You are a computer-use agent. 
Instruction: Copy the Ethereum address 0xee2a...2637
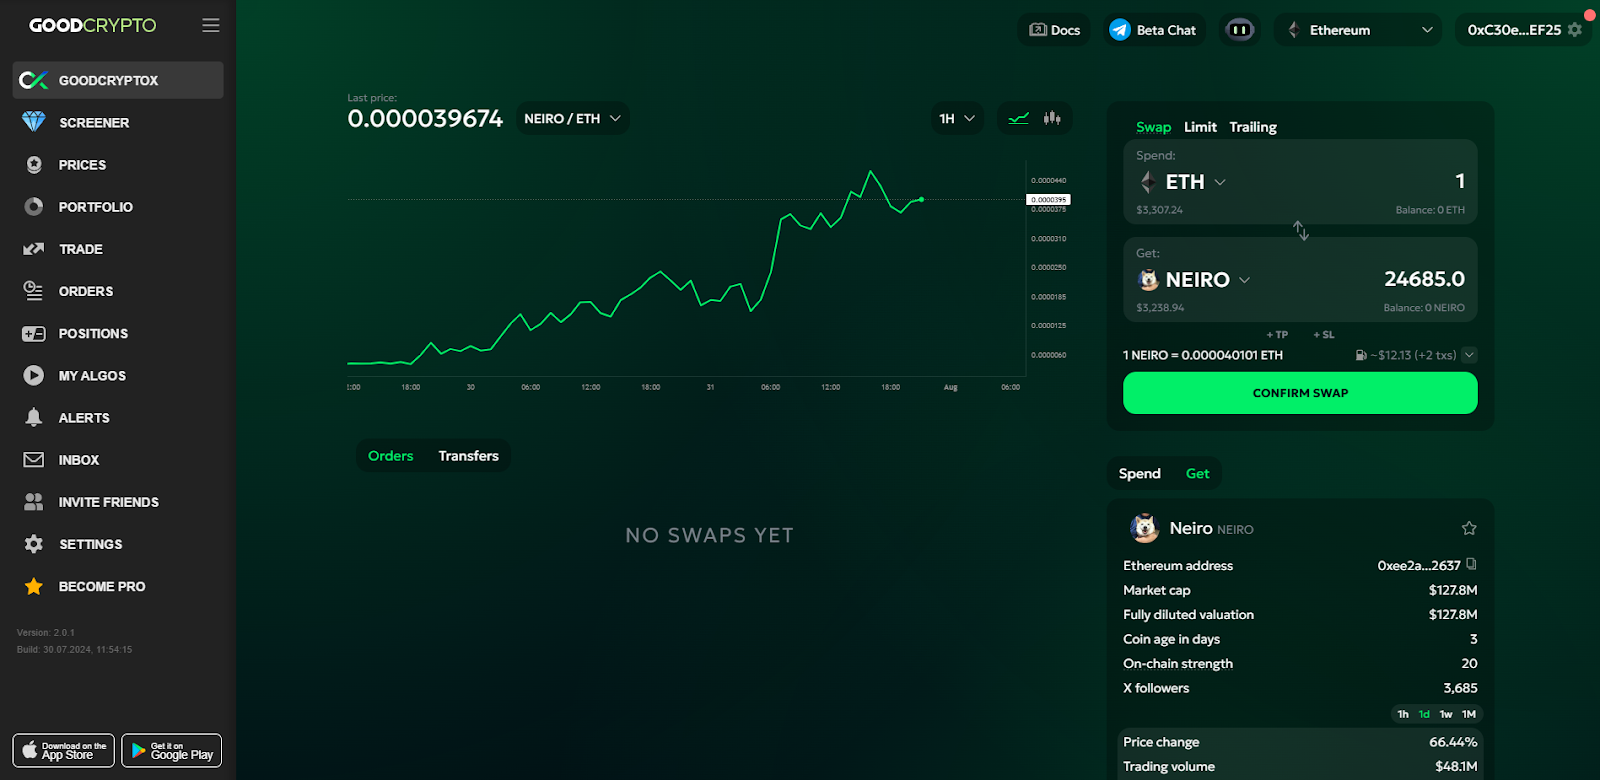coord(1471,565)
